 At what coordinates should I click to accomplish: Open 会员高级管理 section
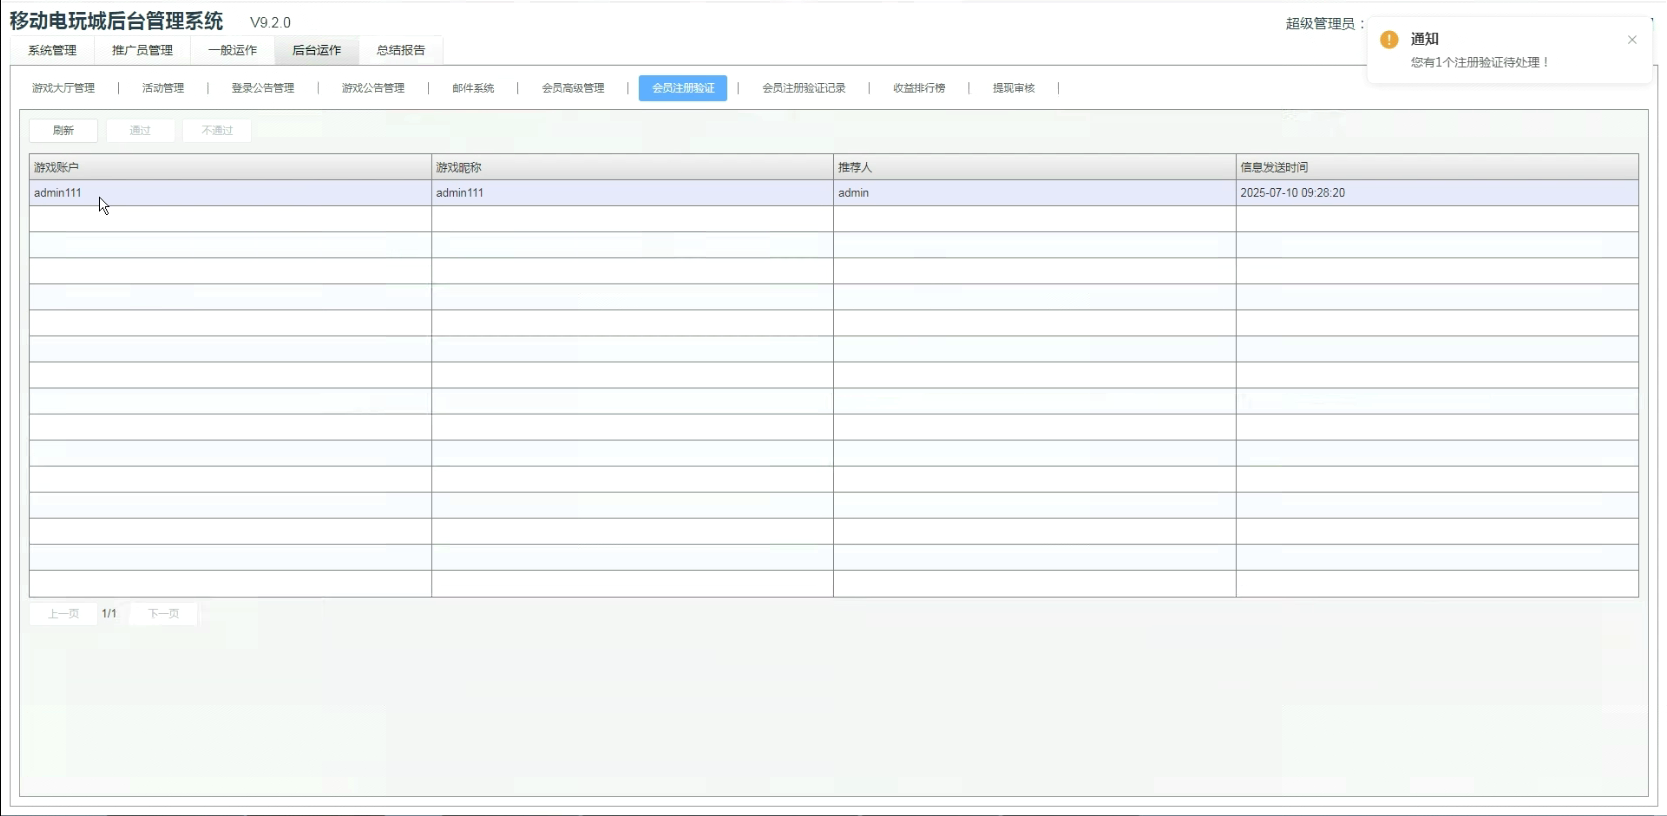(573, 88)
